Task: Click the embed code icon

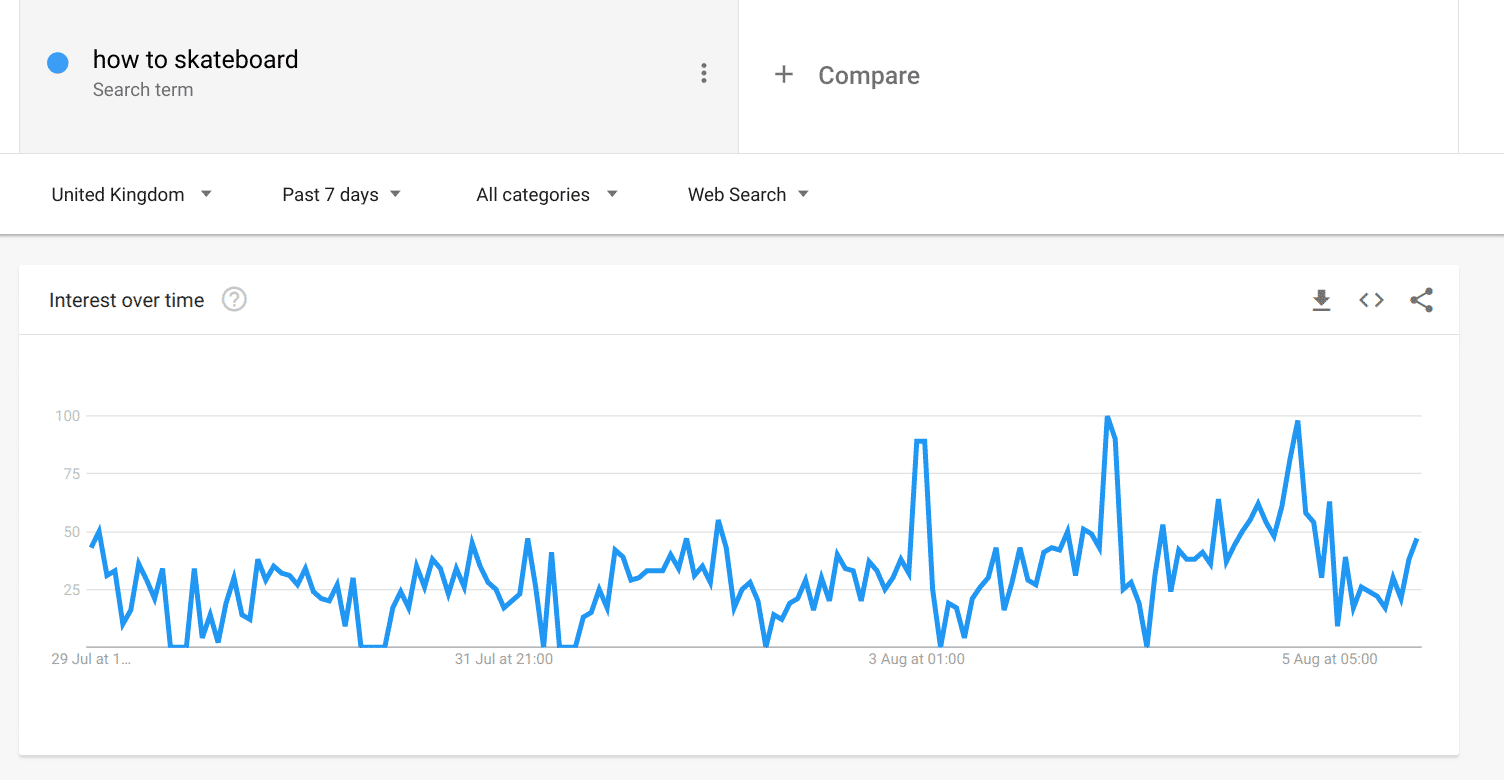Action: (x=1371, y=300)
